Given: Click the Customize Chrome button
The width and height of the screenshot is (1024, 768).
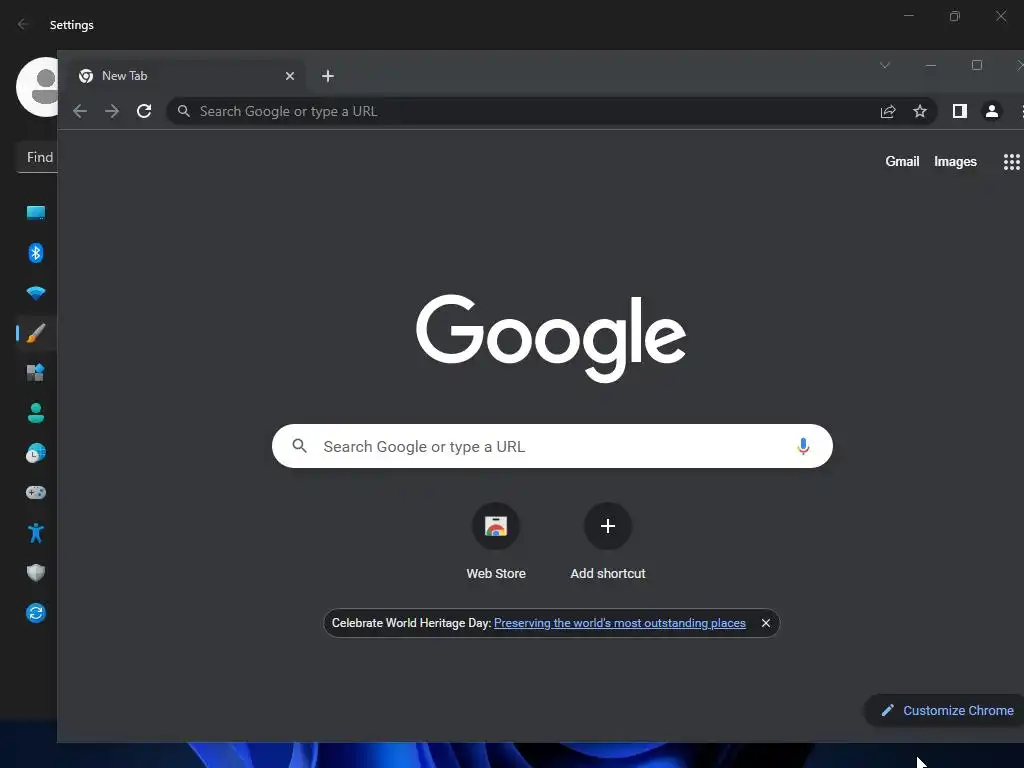Looking at the screenshot, I should click(x=946, y=711).
